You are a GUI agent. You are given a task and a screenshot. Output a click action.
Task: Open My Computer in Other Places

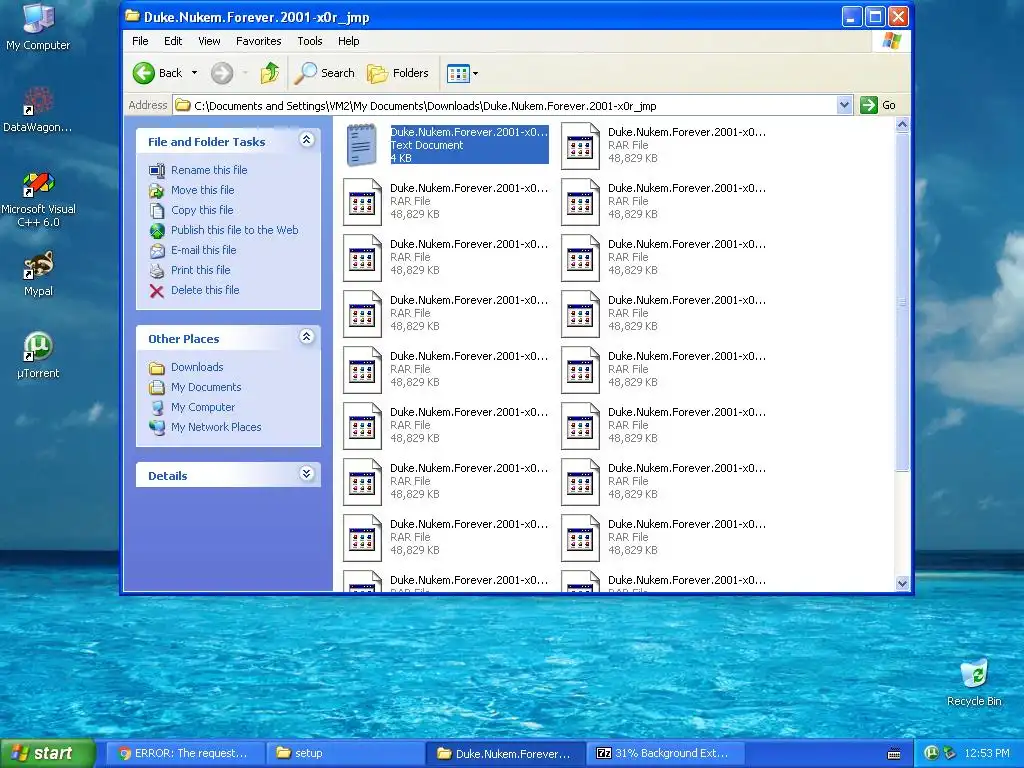[x=203, y=408]
